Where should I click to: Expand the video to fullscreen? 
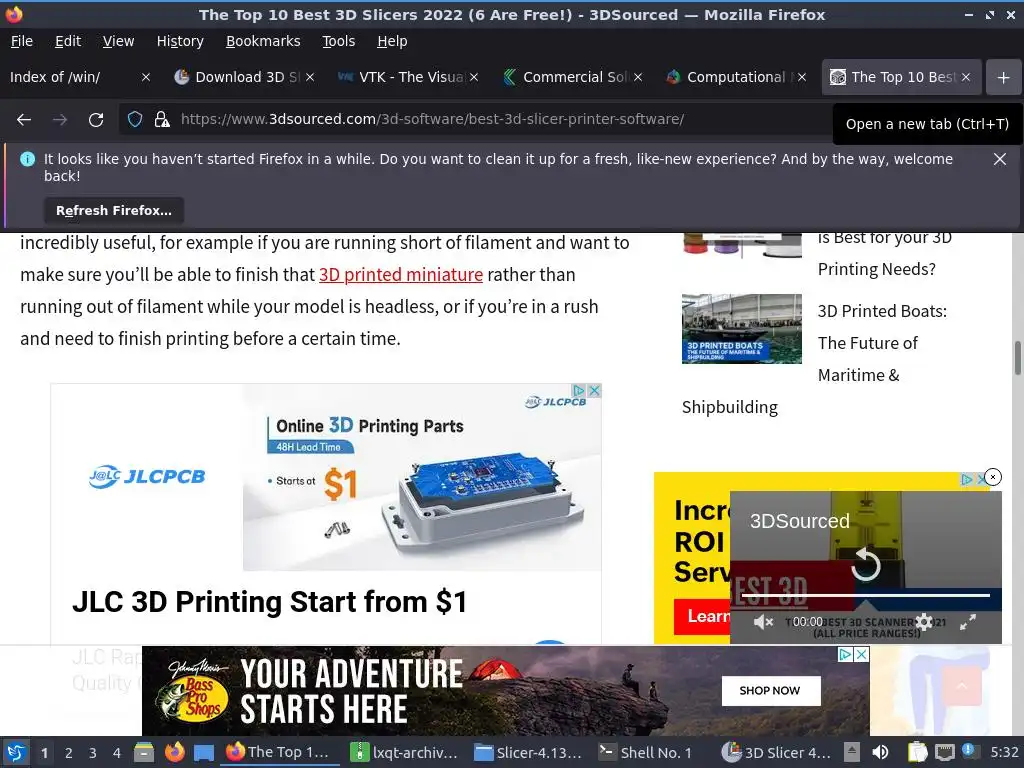click(x=967, y=622)
